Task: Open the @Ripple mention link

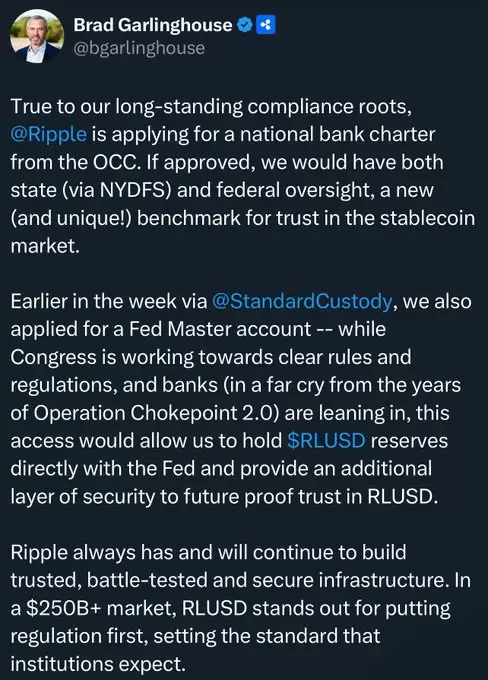Action: [49, 134]
